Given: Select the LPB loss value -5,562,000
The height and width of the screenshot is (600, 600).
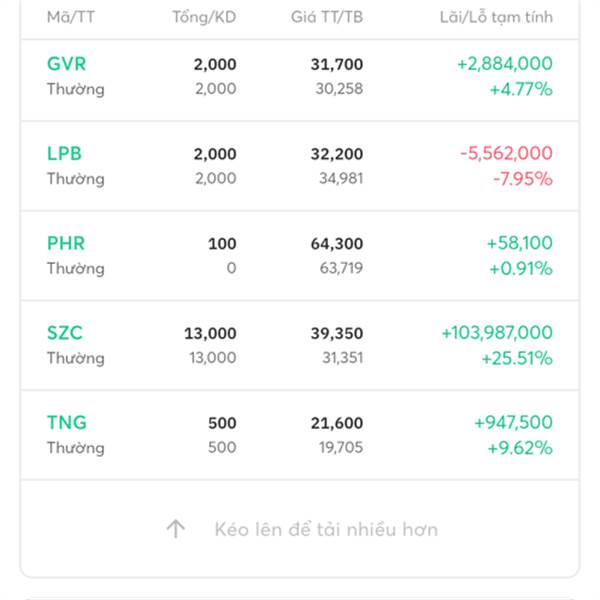Looking at the screenshot, I should [x=507, y=153].
